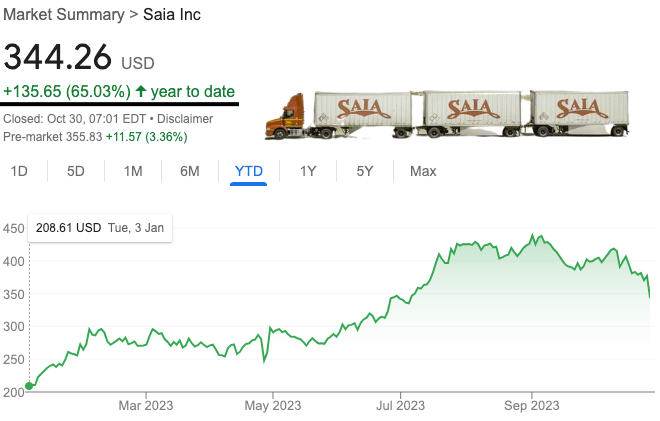Click the green year-to-date up arrow

[x=141, y=91]
